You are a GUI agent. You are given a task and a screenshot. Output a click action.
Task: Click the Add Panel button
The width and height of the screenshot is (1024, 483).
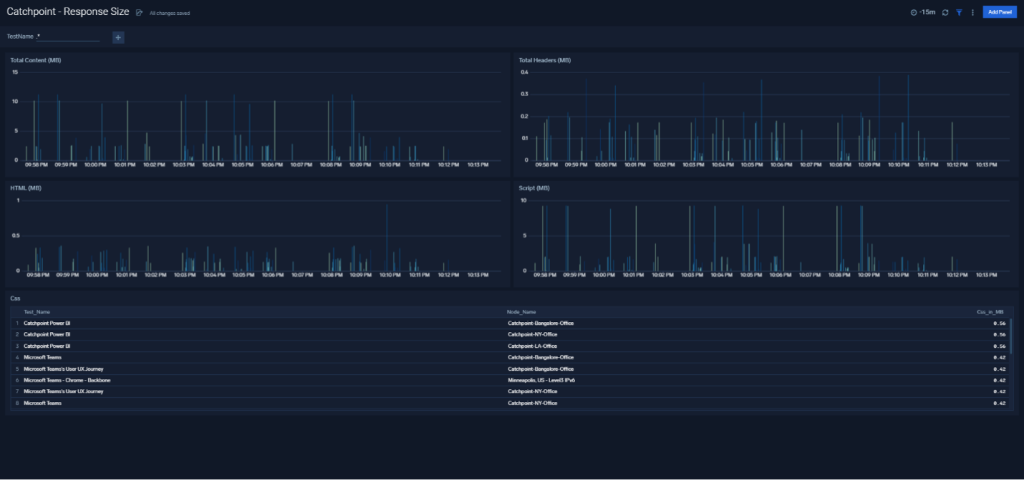[1000, 12]
